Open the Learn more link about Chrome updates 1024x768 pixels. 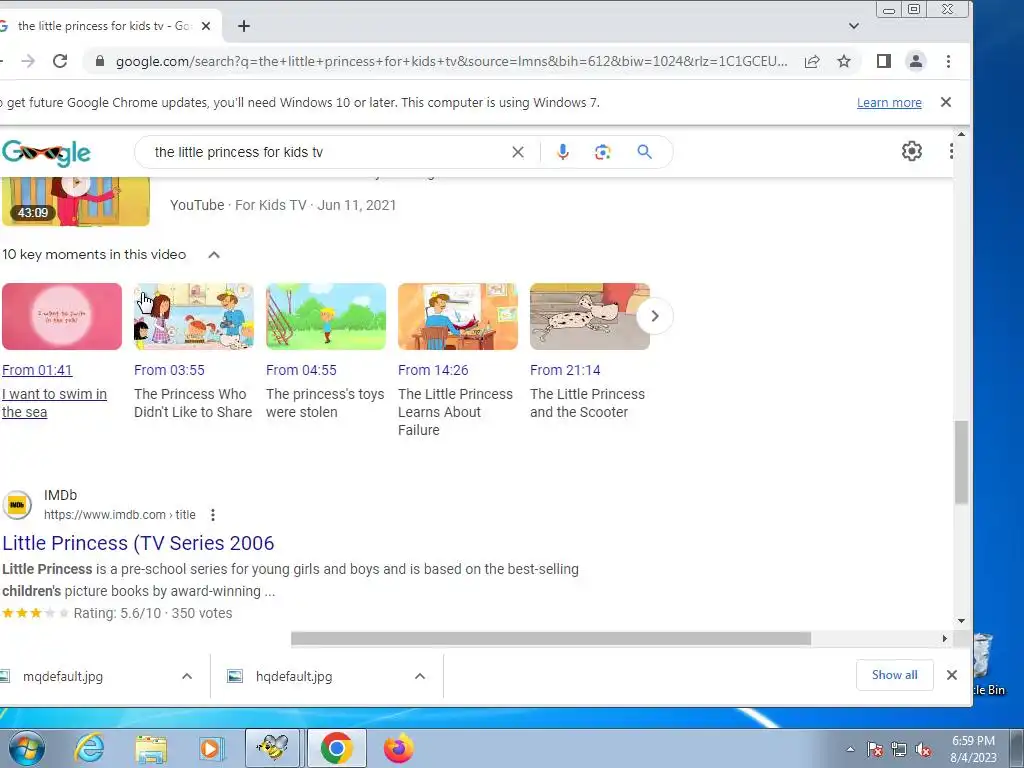(889, 103)
